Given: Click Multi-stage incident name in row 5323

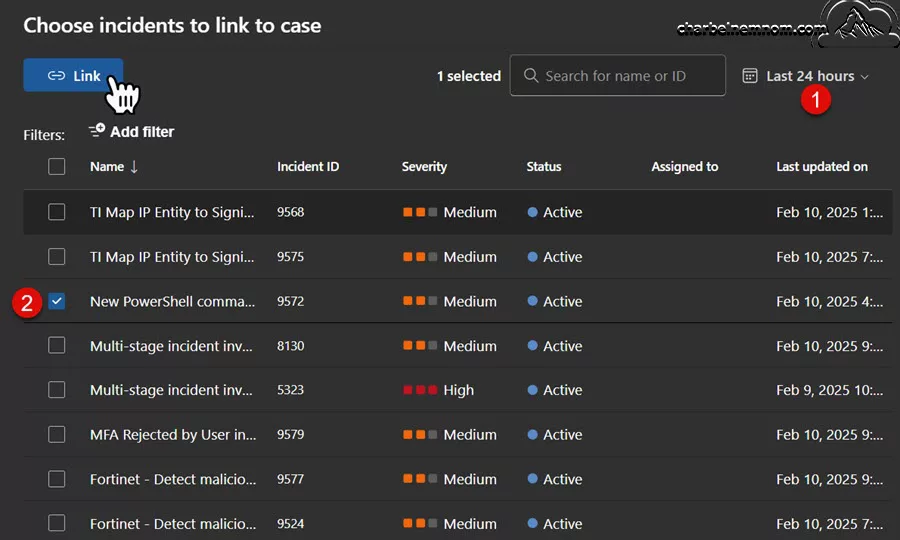Looking at the screenshot, I should click(171, 390).
